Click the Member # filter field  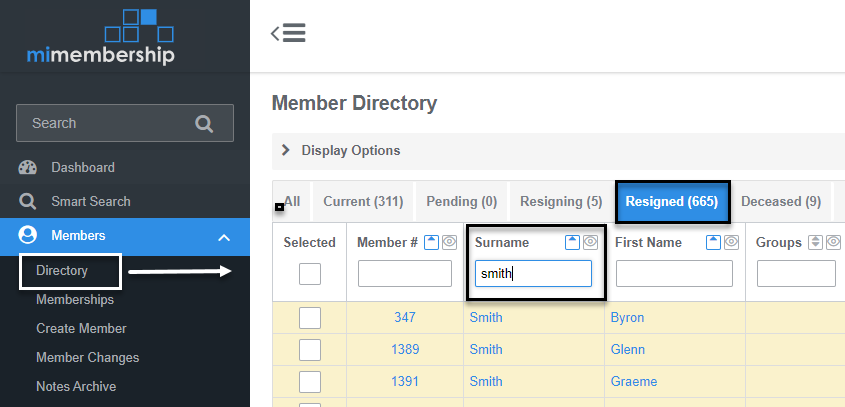point(405,274)
